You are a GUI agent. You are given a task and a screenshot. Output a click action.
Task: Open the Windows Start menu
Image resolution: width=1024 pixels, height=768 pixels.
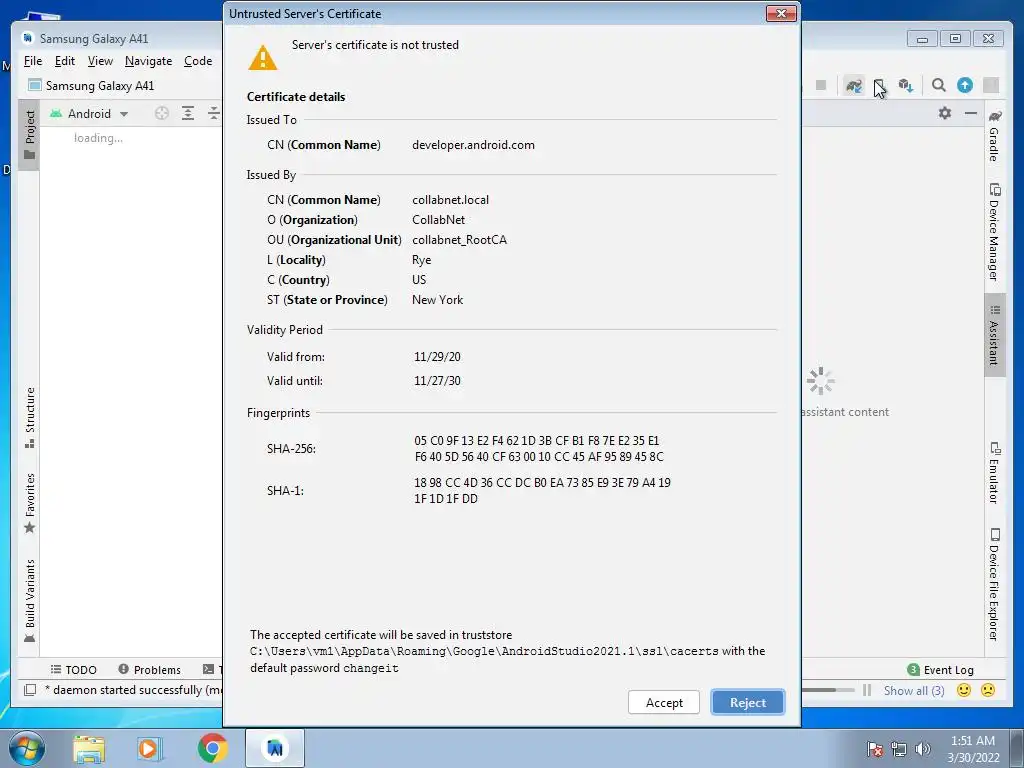coord(26,748)
